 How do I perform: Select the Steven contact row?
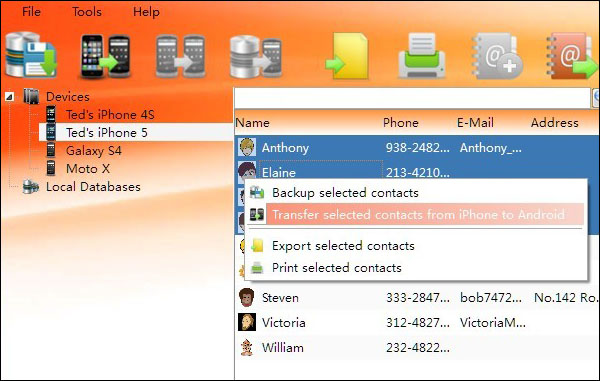pyautogui.click(x=417, y=298)
